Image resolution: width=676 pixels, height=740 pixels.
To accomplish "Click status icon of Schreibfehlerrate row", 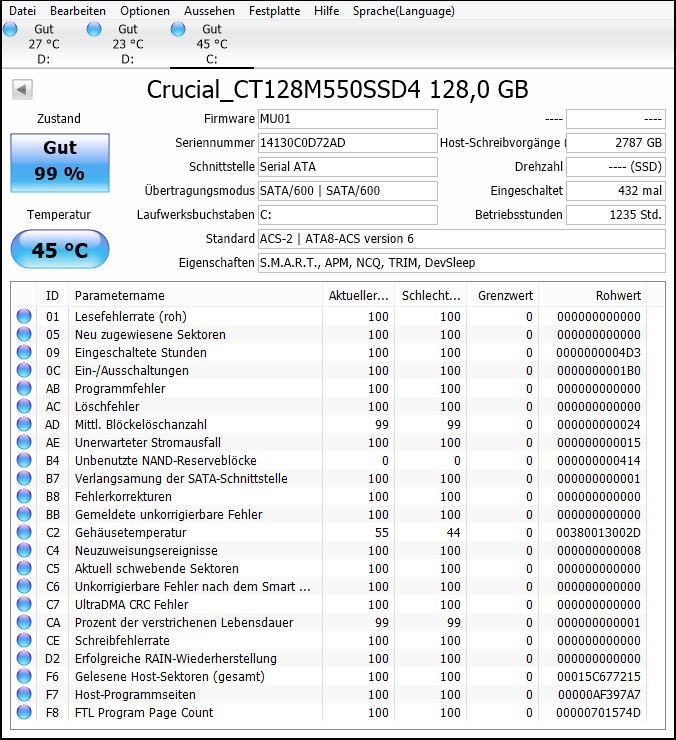I will [x=24, y=640].
